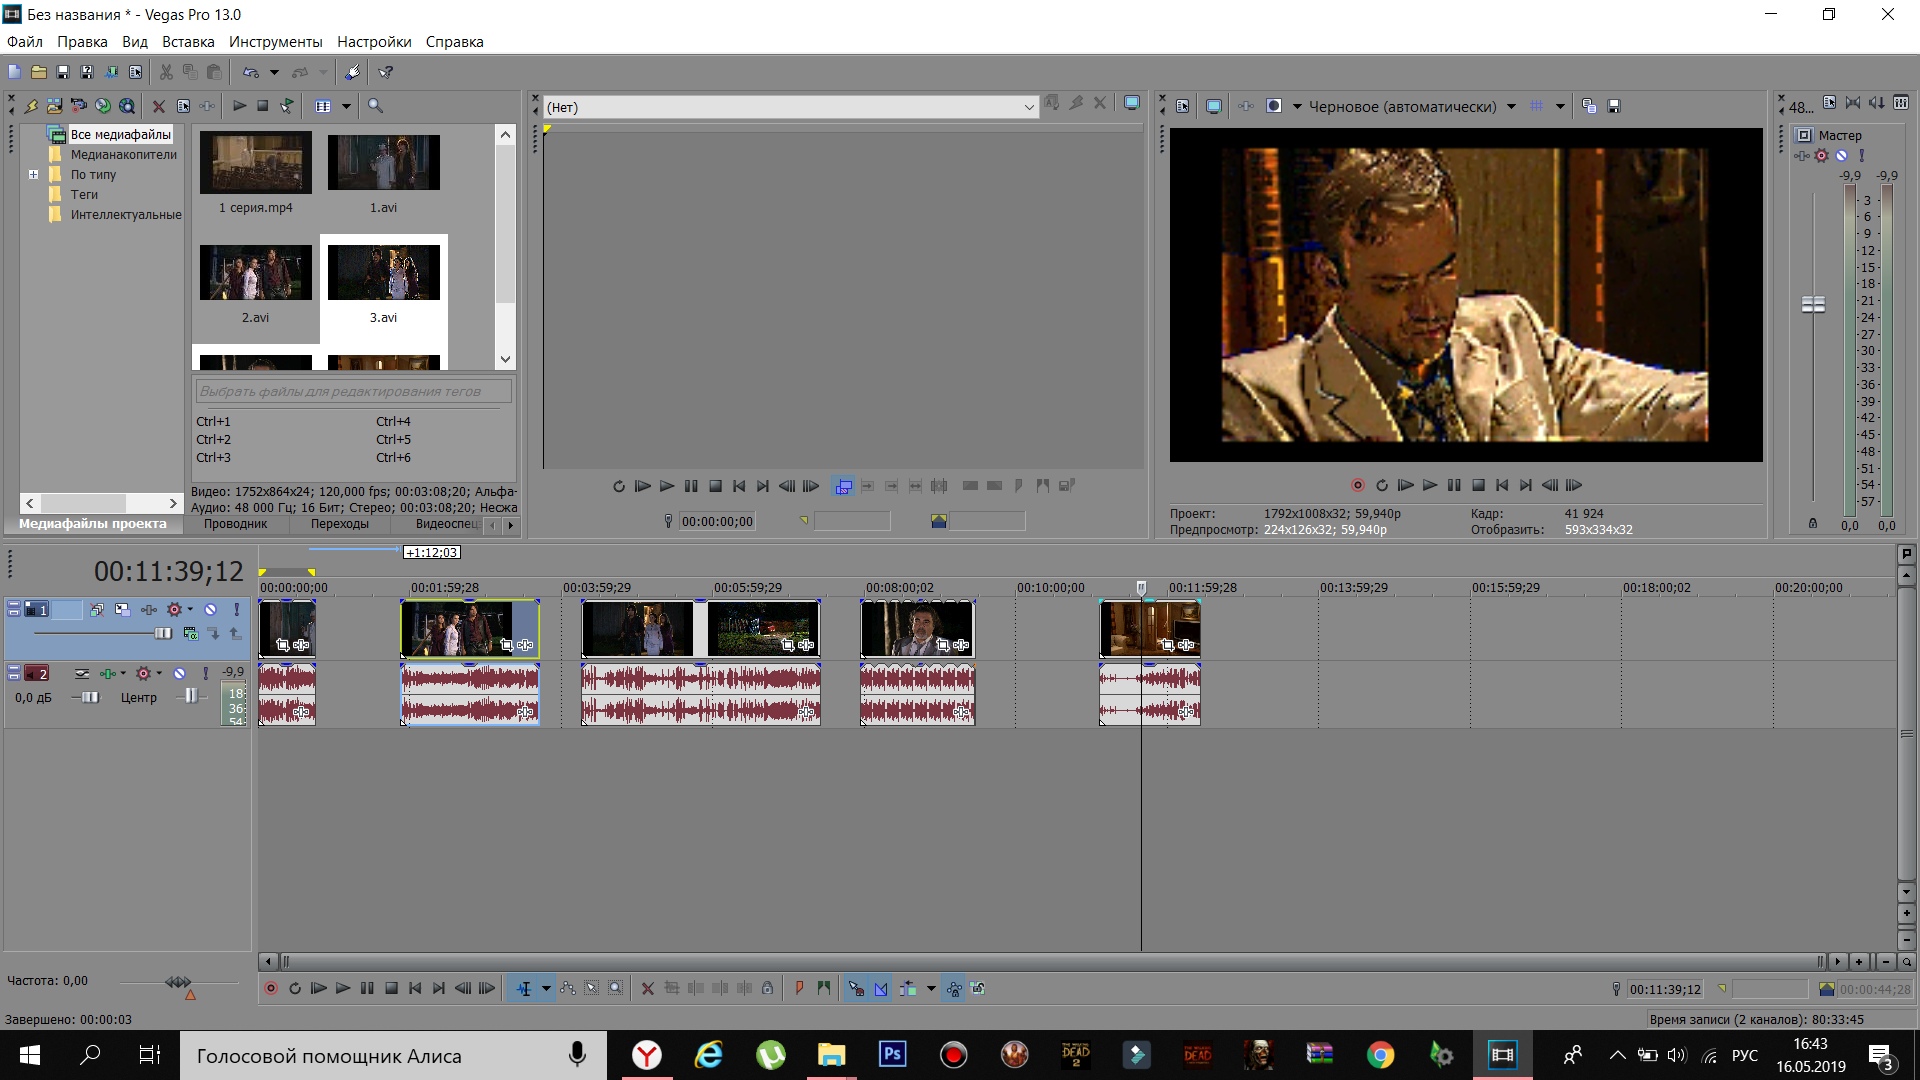Click the Compositing Mode icon on track 1
This screenshot has width=1920, height=1080.
pyautogui.click(x=190, y=634)
